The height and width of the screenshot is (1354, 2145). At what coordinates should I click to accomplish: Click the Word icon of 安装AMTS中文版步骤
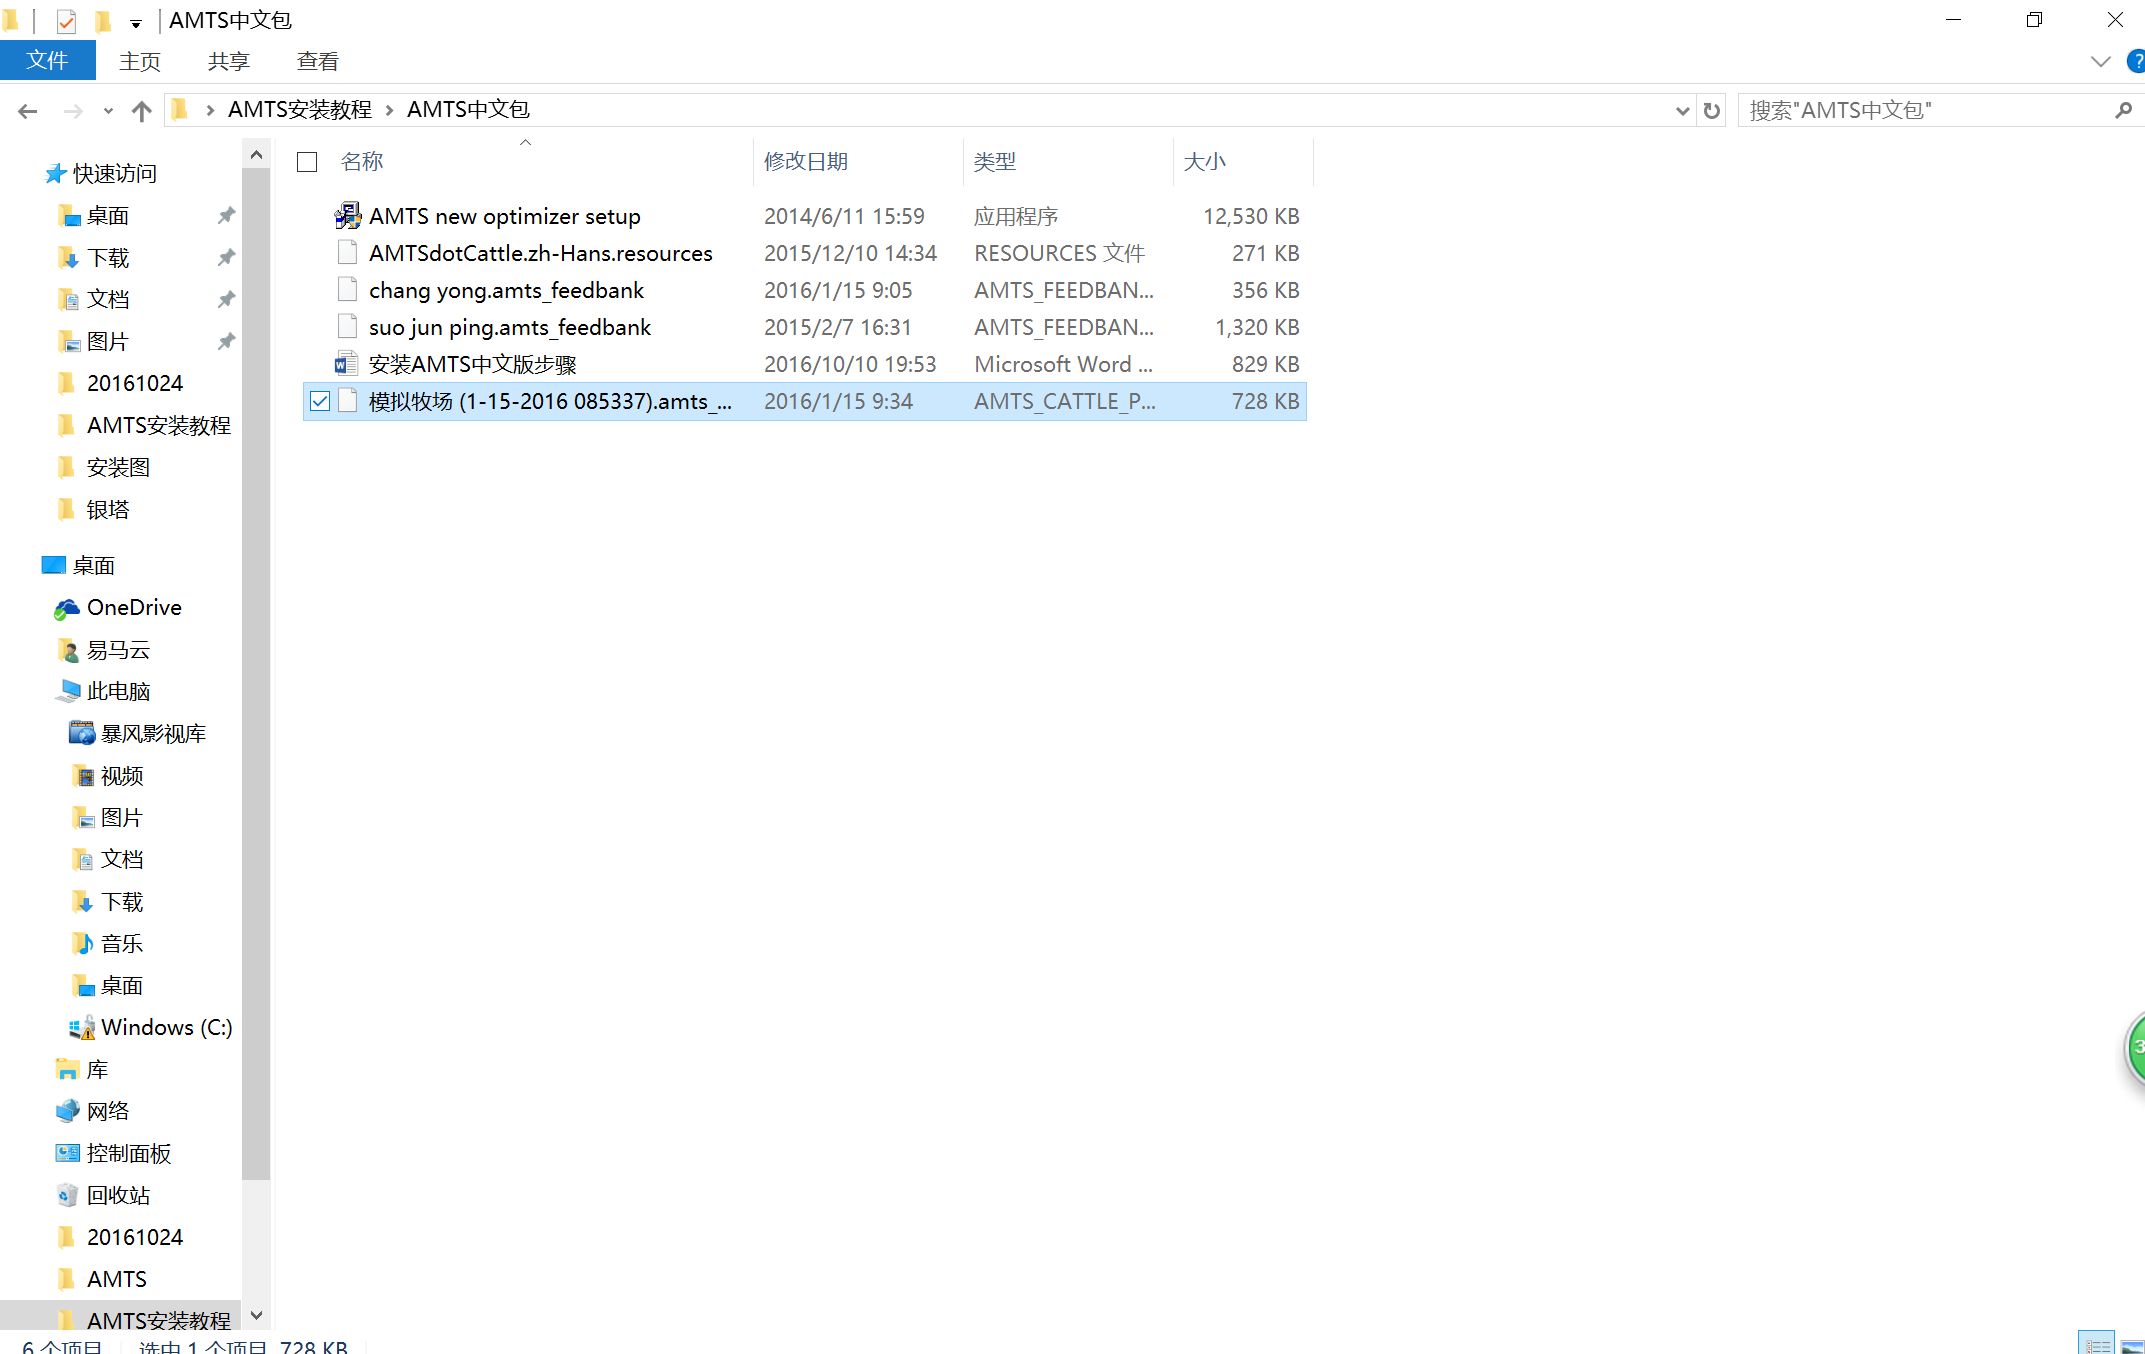click(x=347, y=363)
